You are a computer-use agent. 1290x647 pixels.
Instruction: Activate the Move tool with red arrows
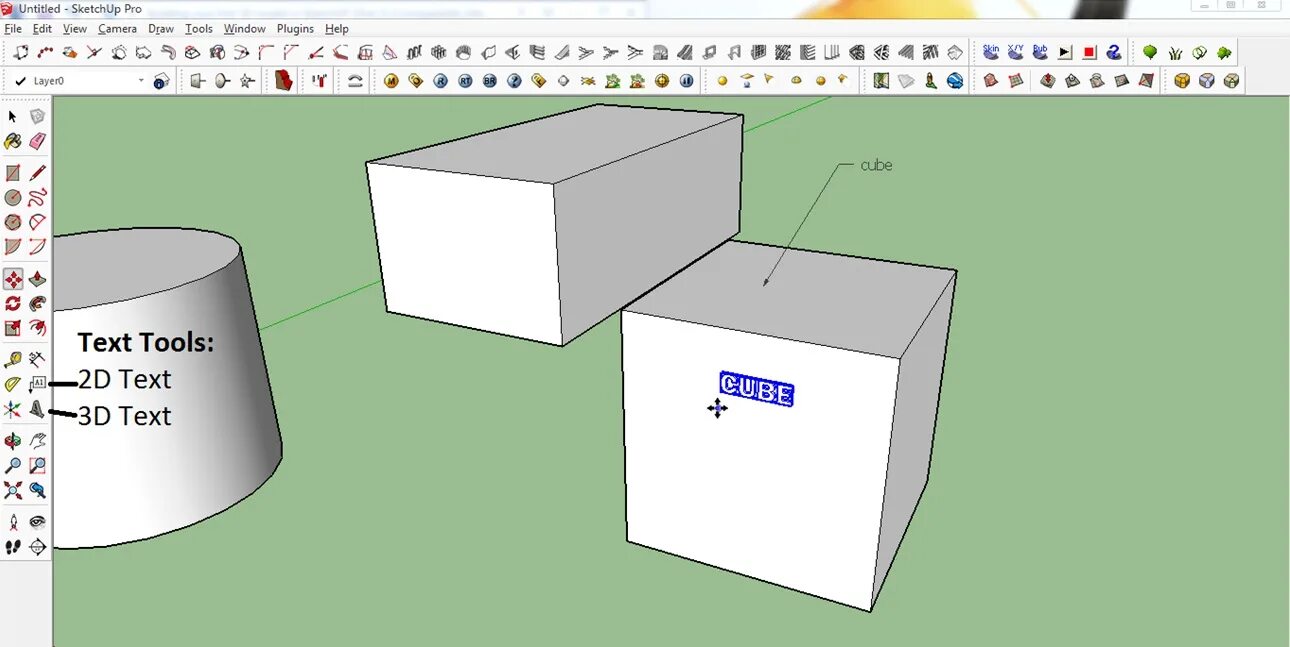click(x=13, y=279)
